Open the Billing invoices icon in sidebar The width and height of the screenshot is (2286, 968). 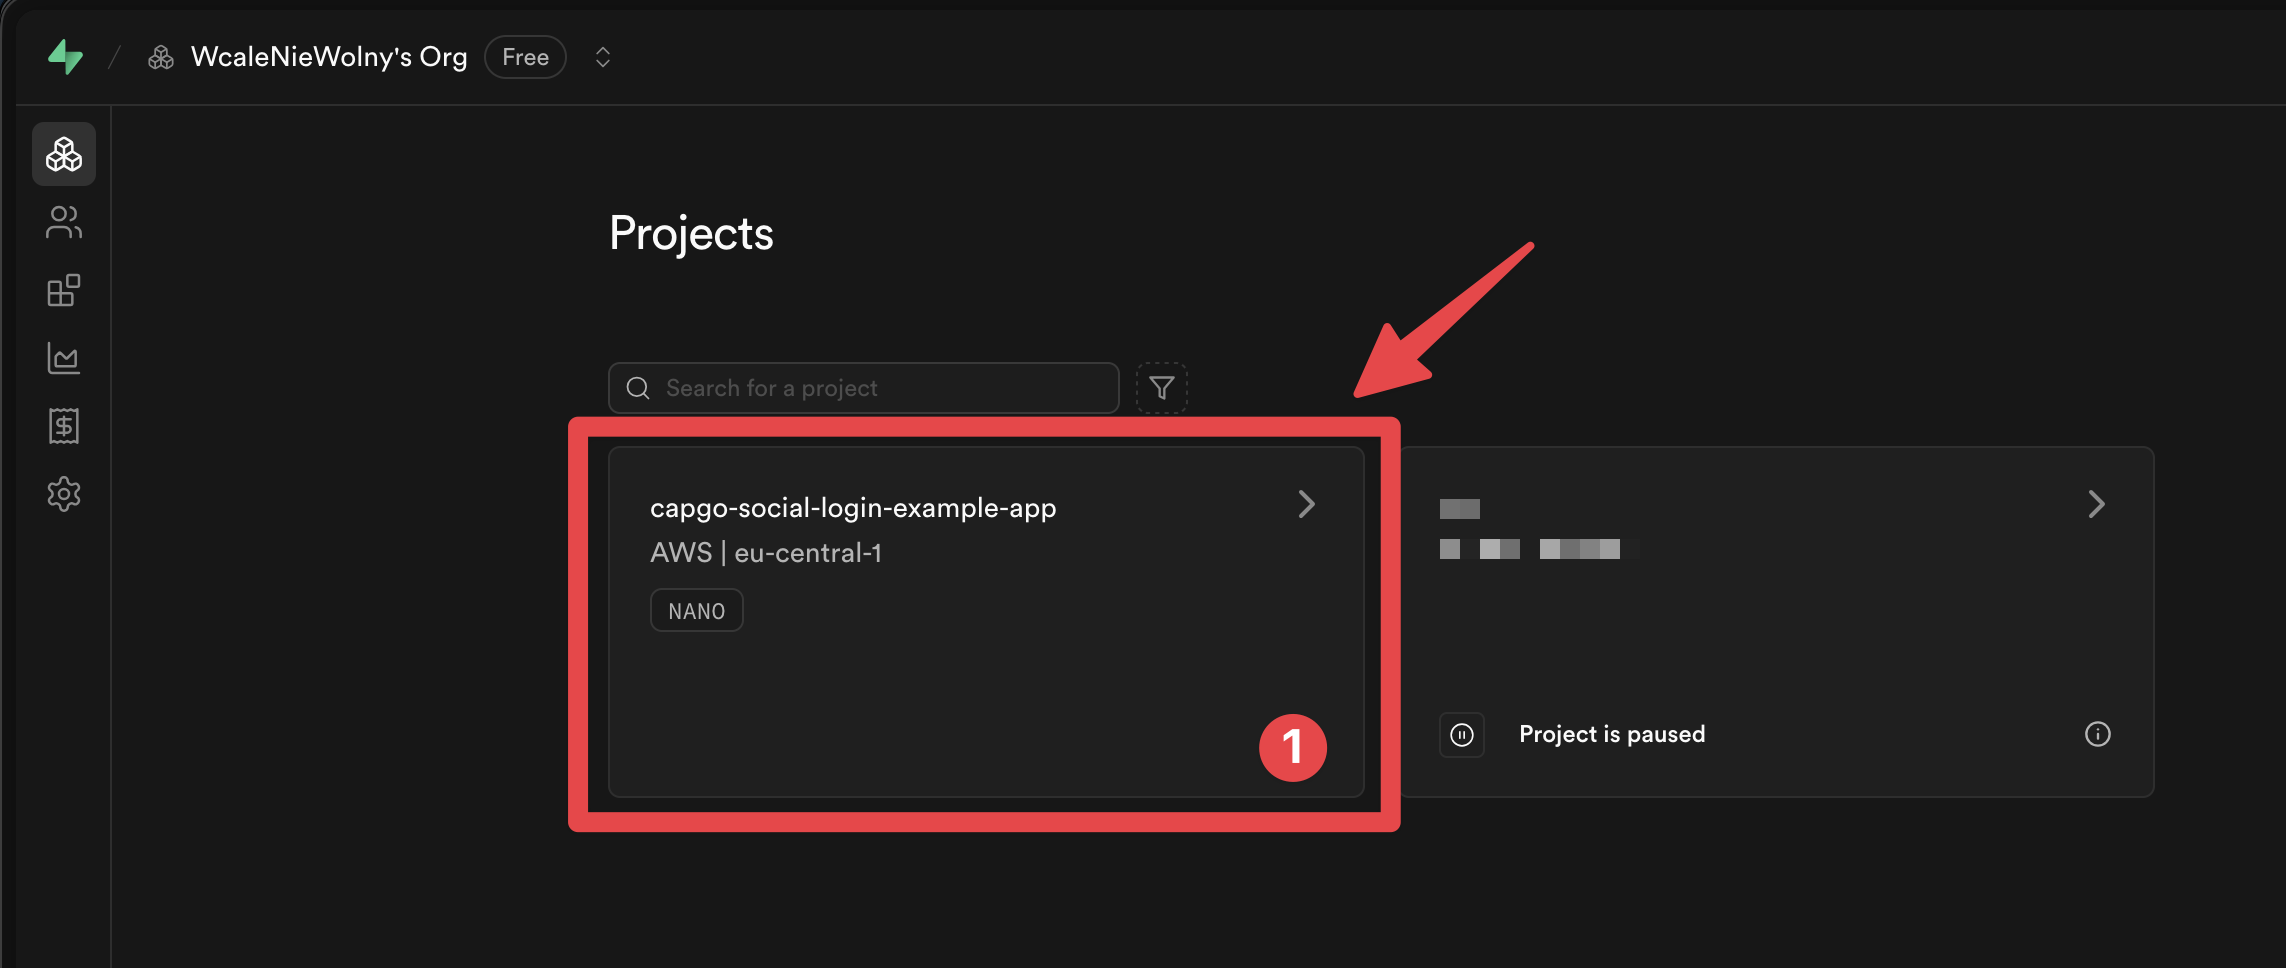coord(63,426)
